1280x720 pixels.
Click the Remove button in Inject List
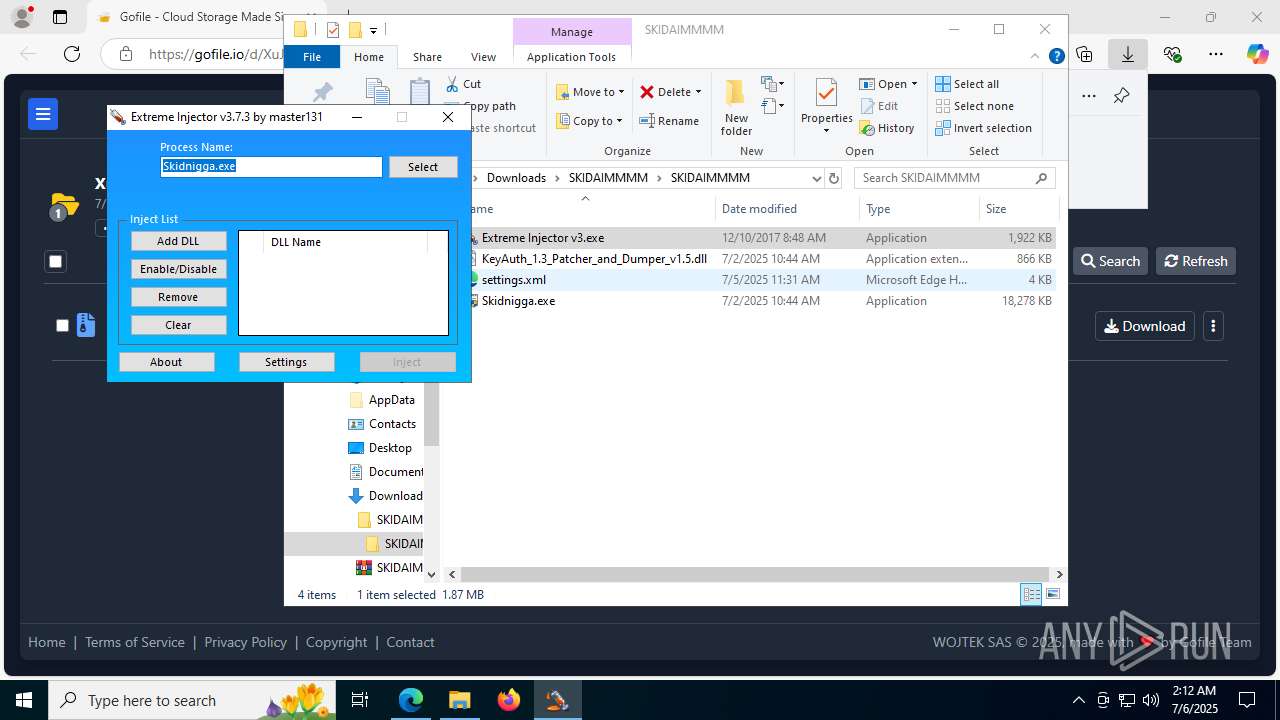click(x=178, y=297)
